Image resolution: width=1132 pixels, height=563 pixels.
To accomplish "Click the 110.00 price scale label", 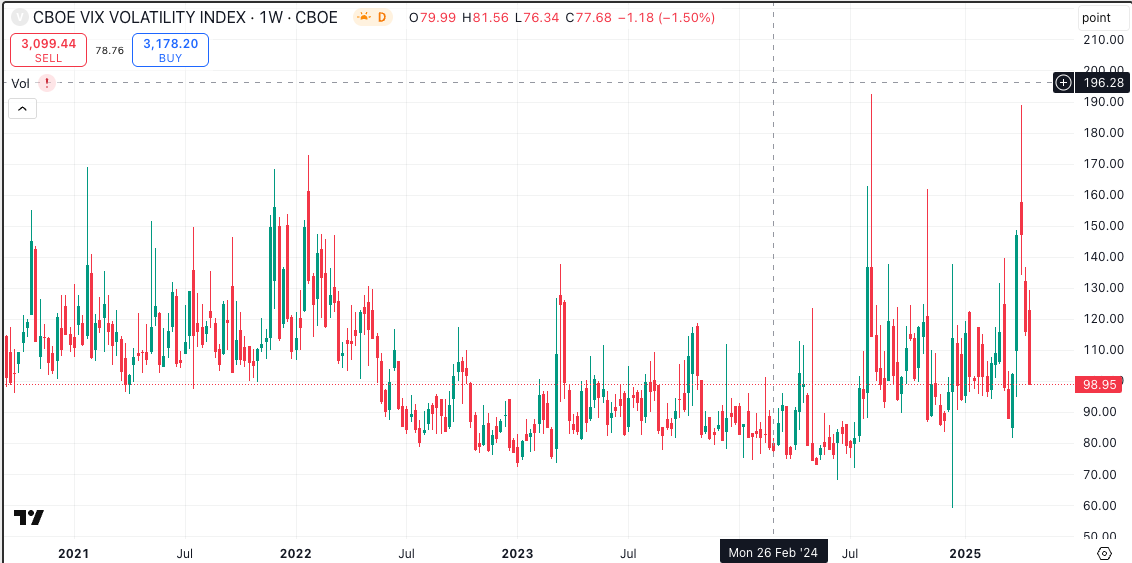I will click(1102, 350).
